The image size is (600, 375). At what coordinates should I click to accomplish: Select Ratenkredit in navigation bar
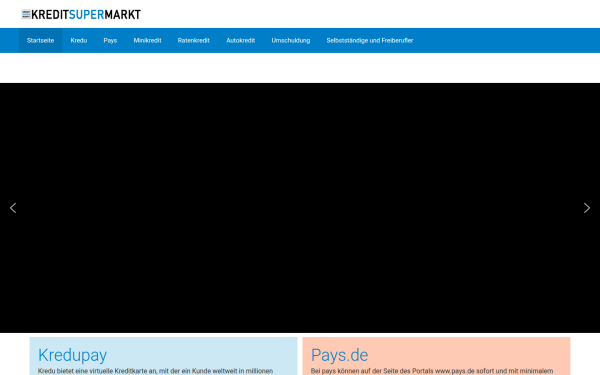(194, 40)
